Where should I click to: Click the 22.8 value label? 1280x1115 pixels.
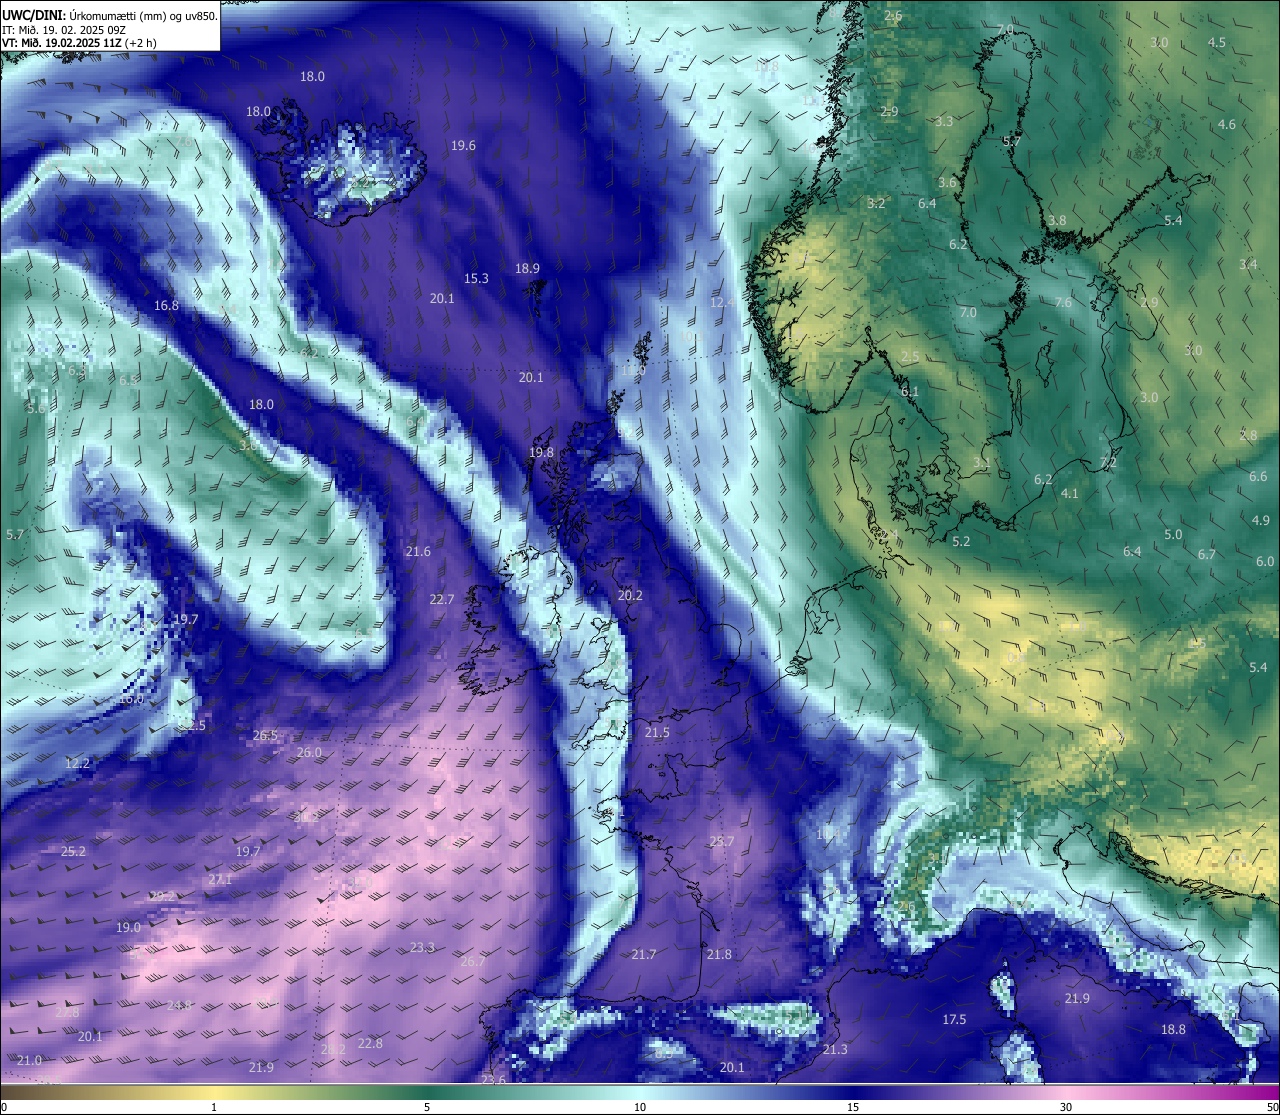pos(370,1043)
